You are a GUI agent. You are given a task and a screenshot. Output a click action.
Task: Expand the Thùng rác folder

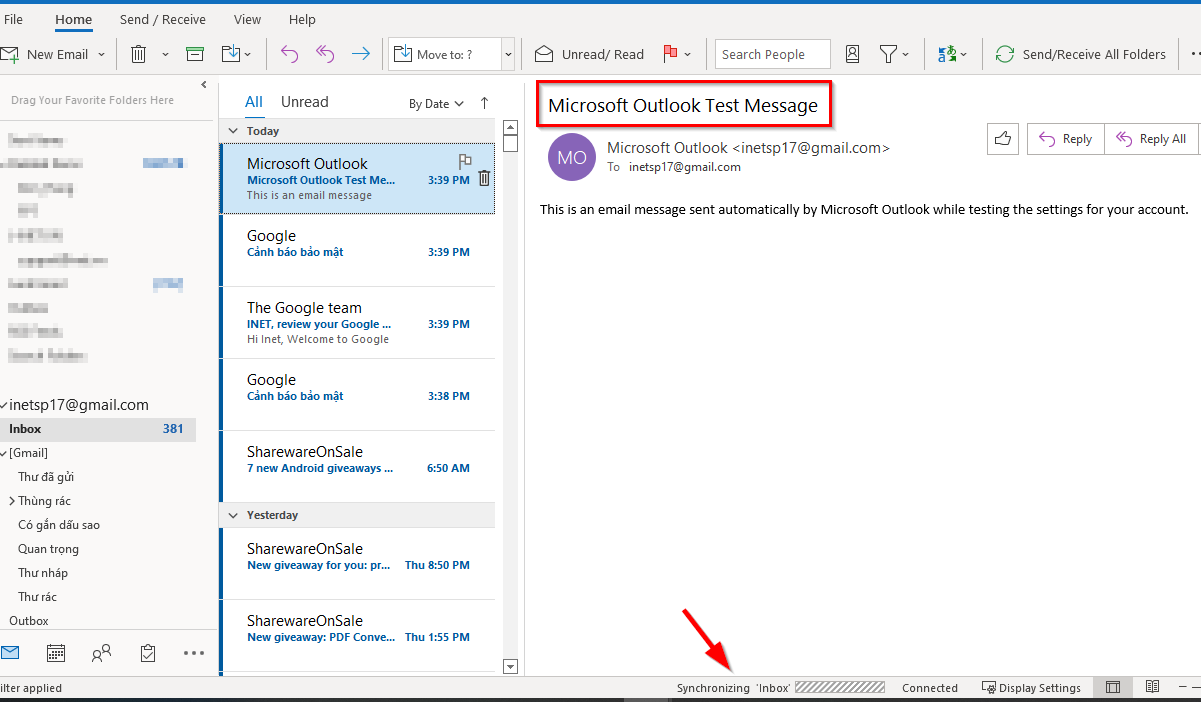[x=11, y=501]
